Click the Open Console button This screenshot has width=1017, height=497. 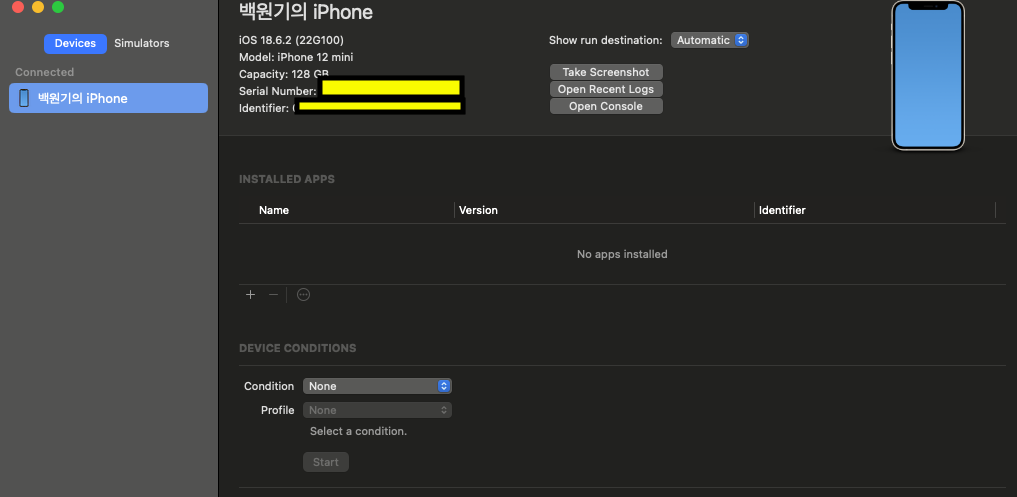(606, 106)
